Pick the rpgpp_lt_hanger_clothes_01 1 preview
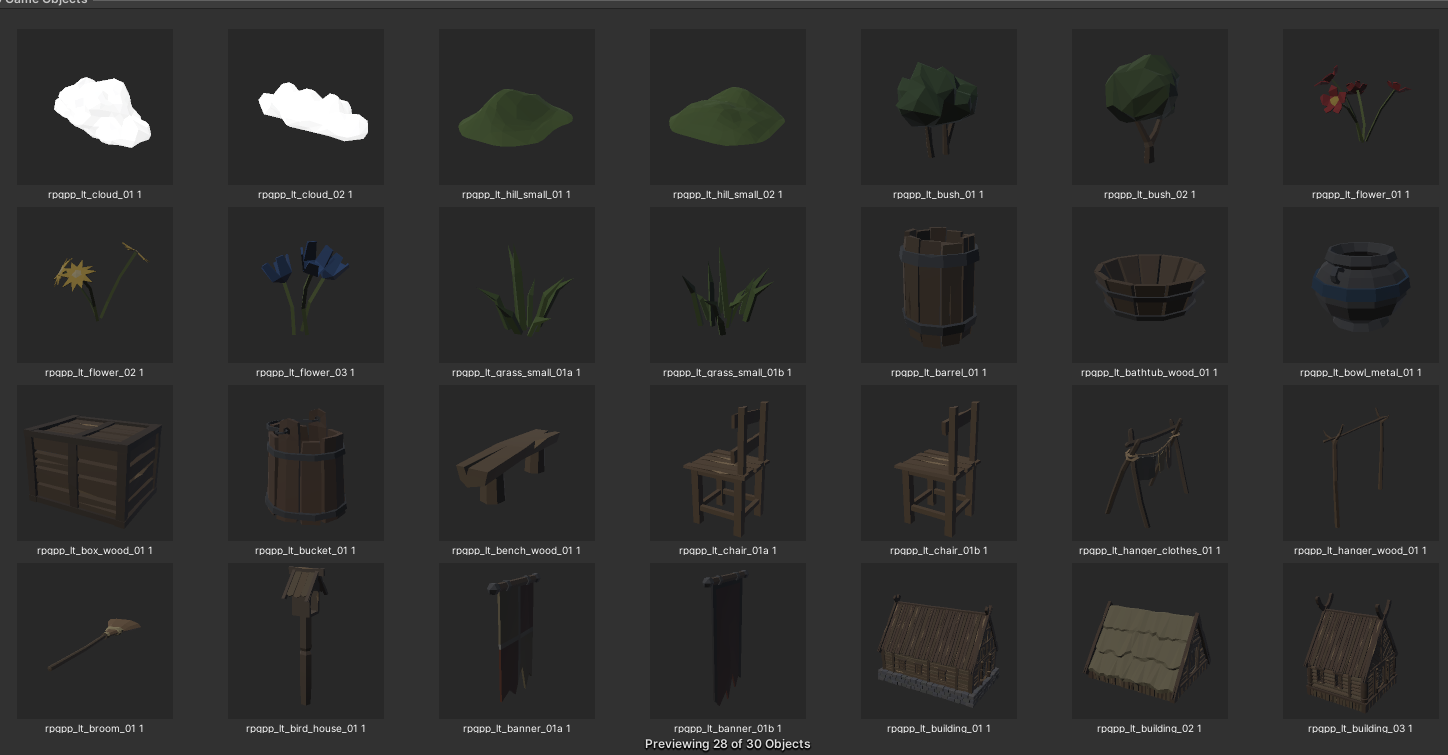The image size is (1448, 755). click(1150, 463)
